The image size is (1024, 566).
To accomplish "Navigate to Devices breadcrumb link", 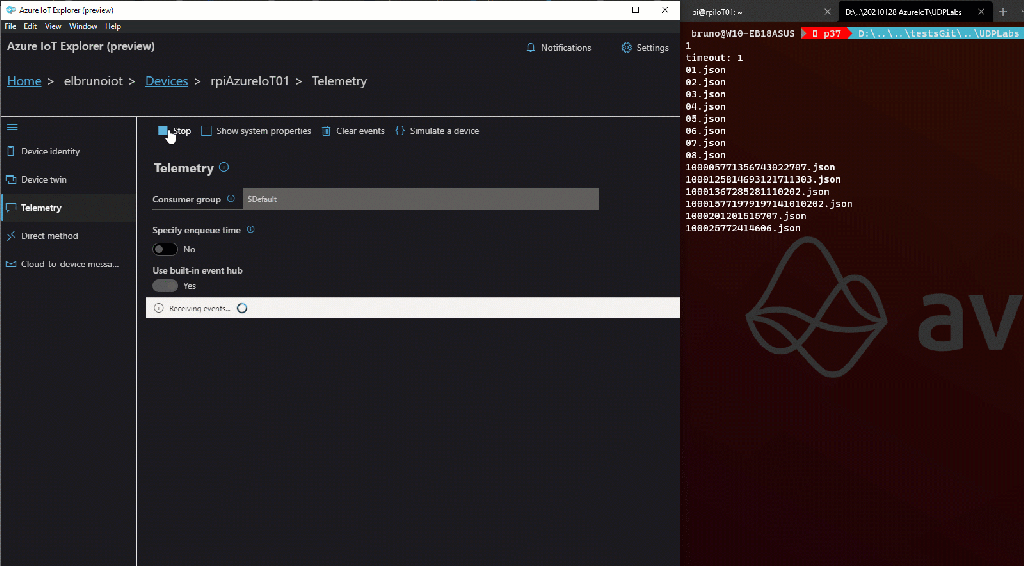I will [x=166, y=81].
